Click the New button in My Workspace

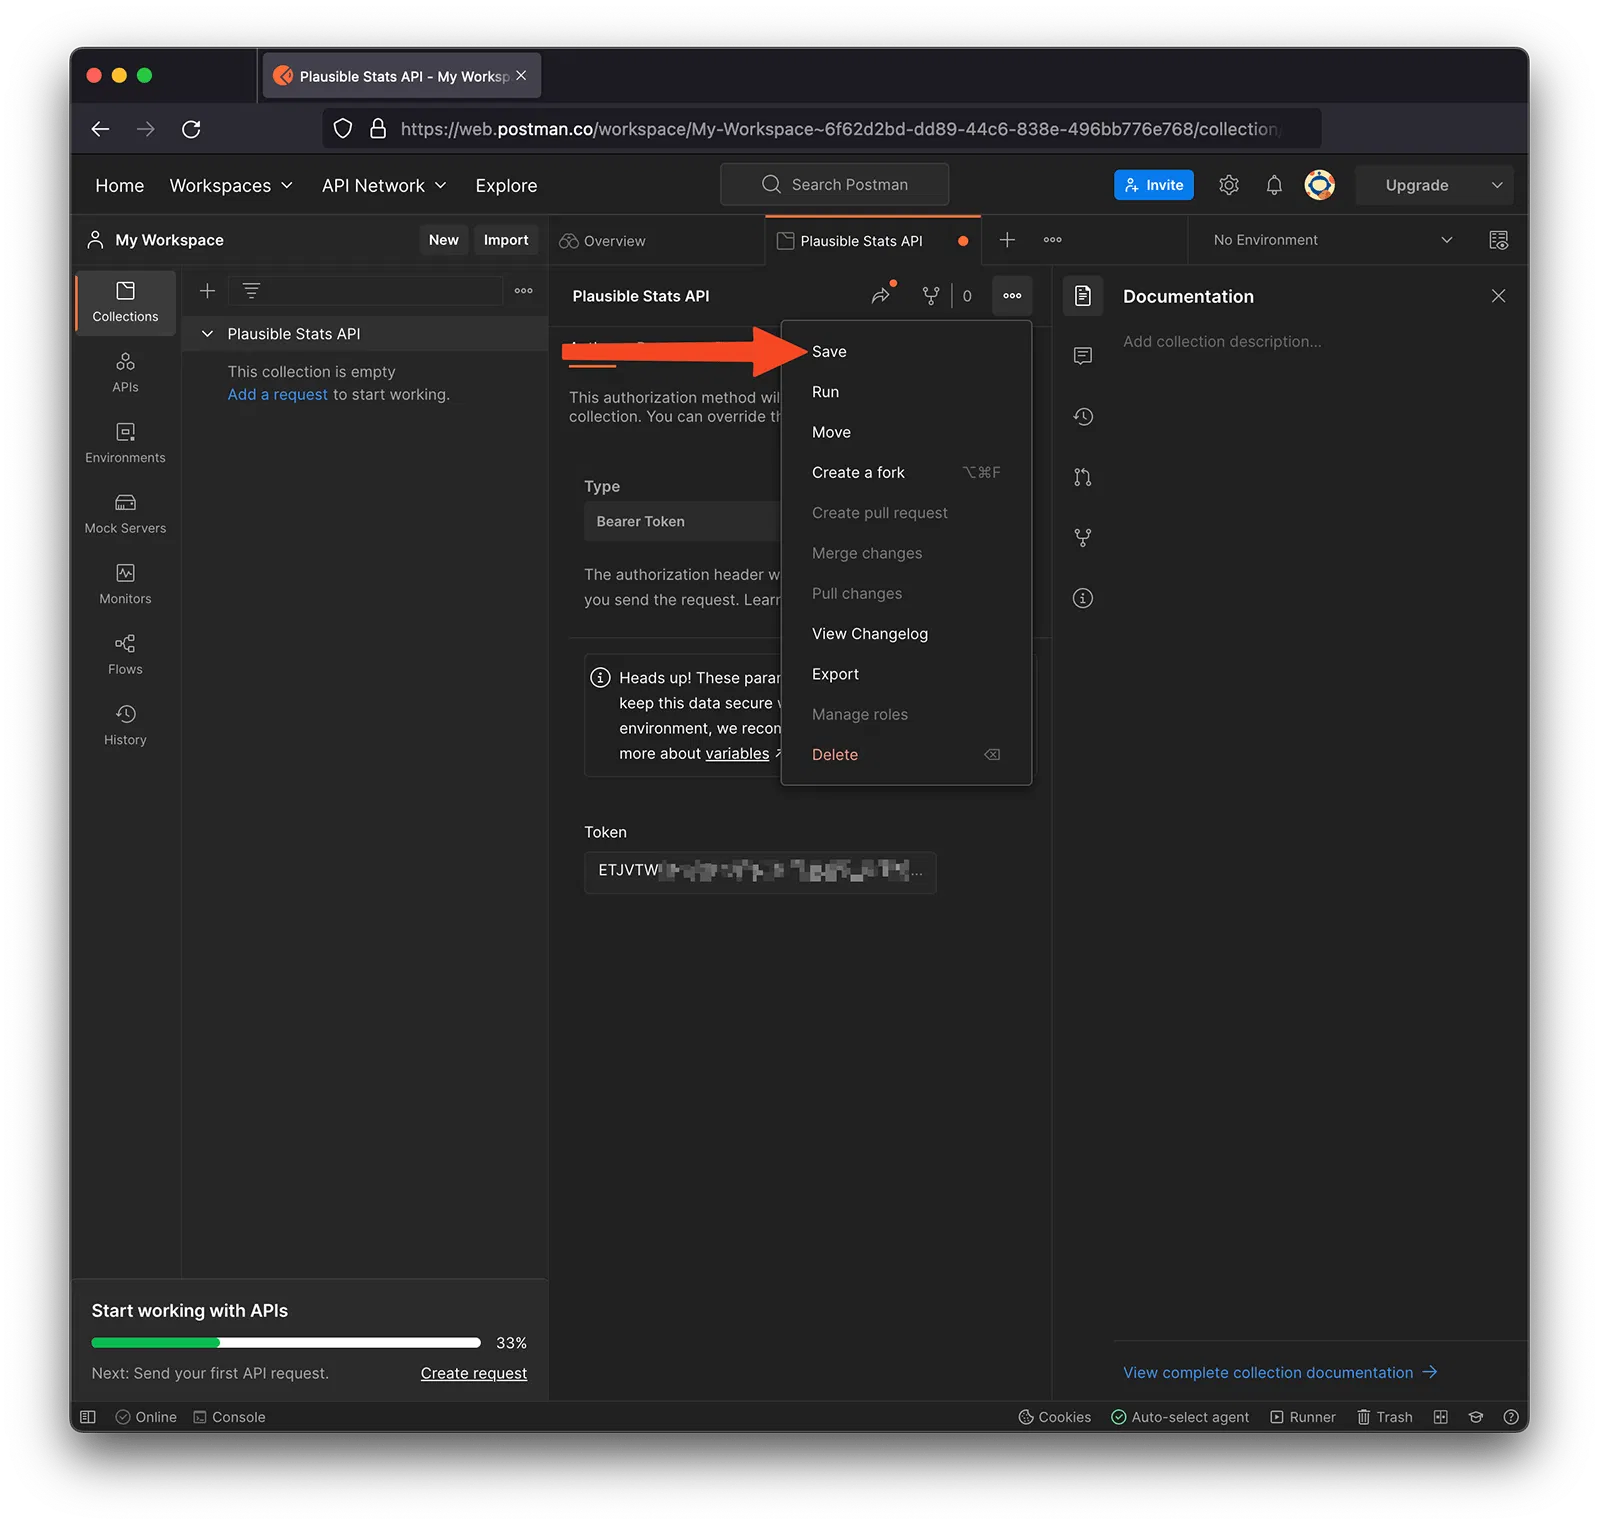tap(443, 240)
